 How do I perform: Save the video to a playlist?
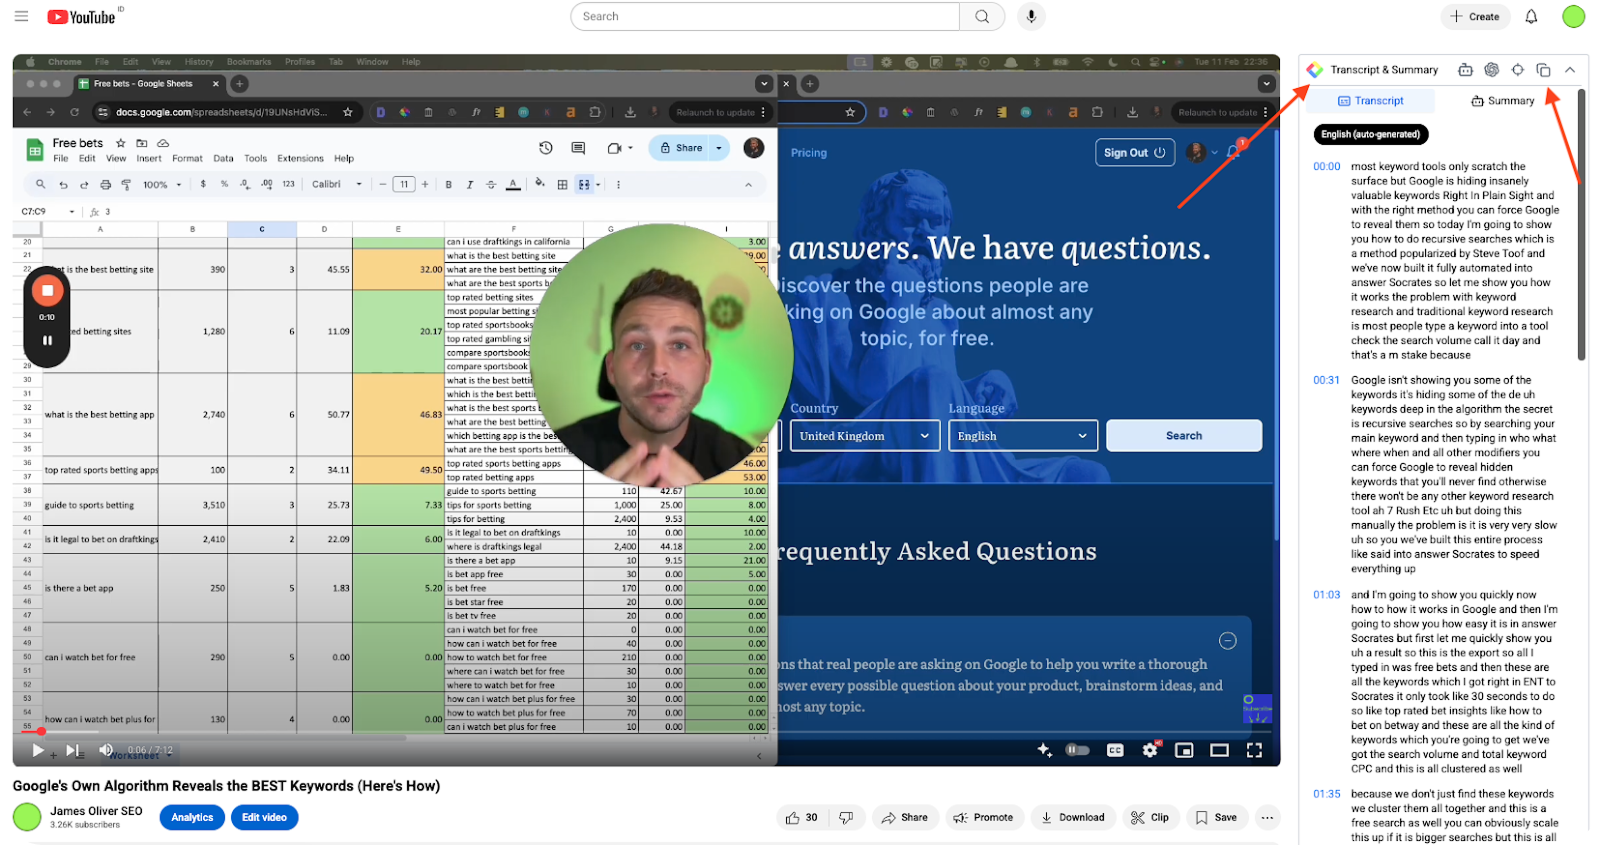[1216, 817]
